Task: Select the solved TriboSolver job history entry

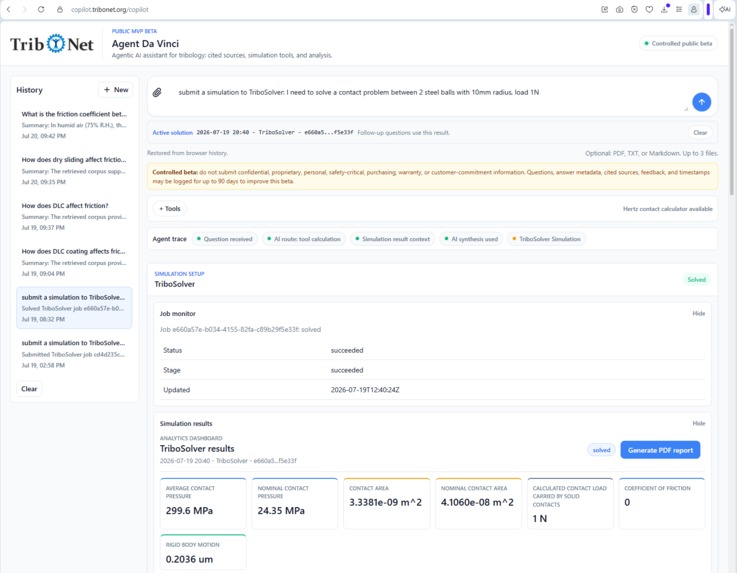Action: pyautogui.click(x=74, y=308)
